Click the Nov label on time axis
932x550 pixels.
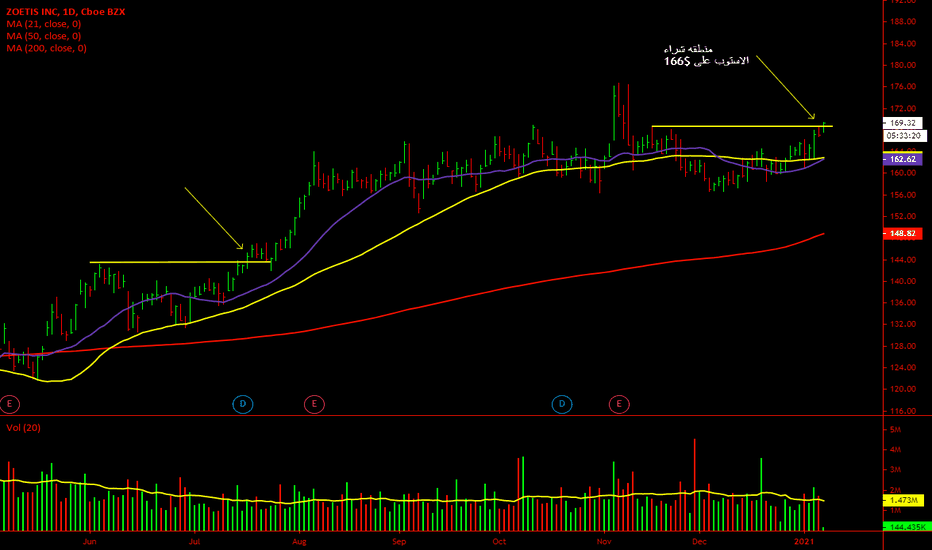click(x=604, y=541)
